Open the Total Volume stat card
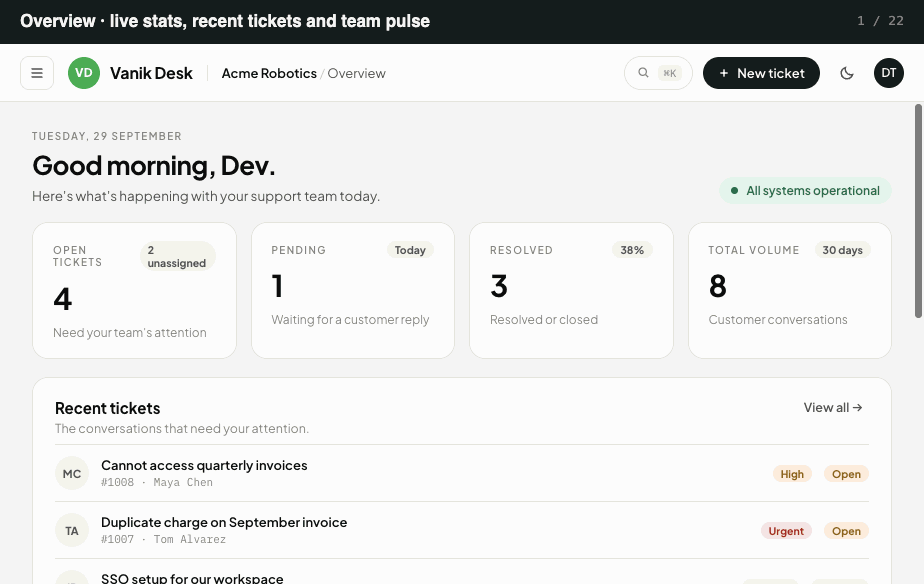The height and width of the screenshot is (584, 924). (790, 291)
